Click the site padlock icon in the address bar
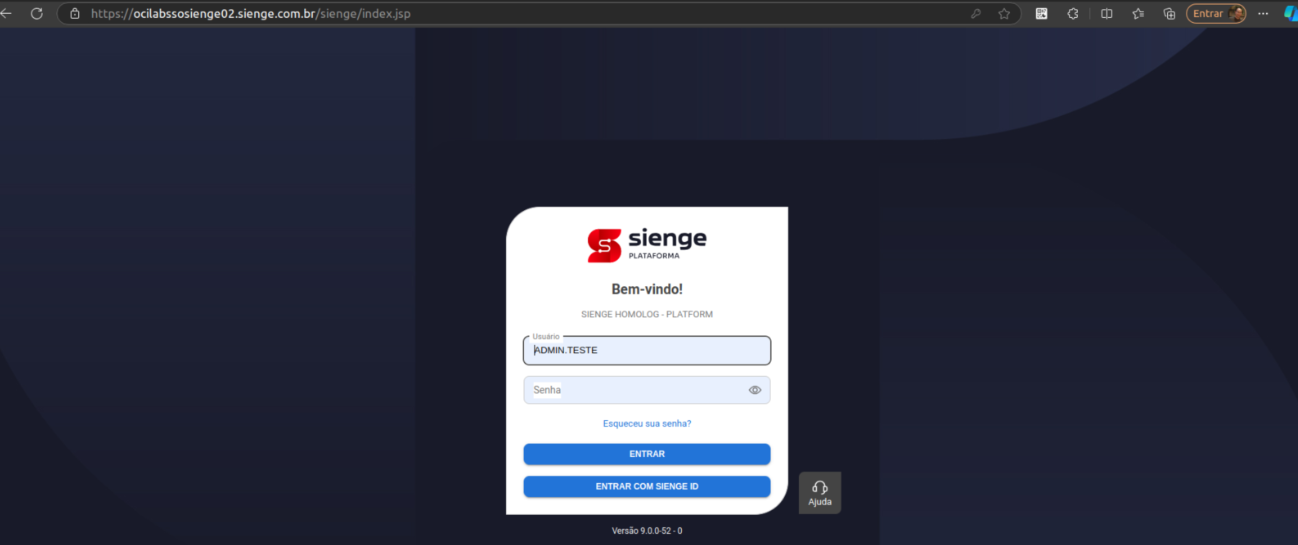Viewport: 1298px width, 545px height. tap(75, 14)
